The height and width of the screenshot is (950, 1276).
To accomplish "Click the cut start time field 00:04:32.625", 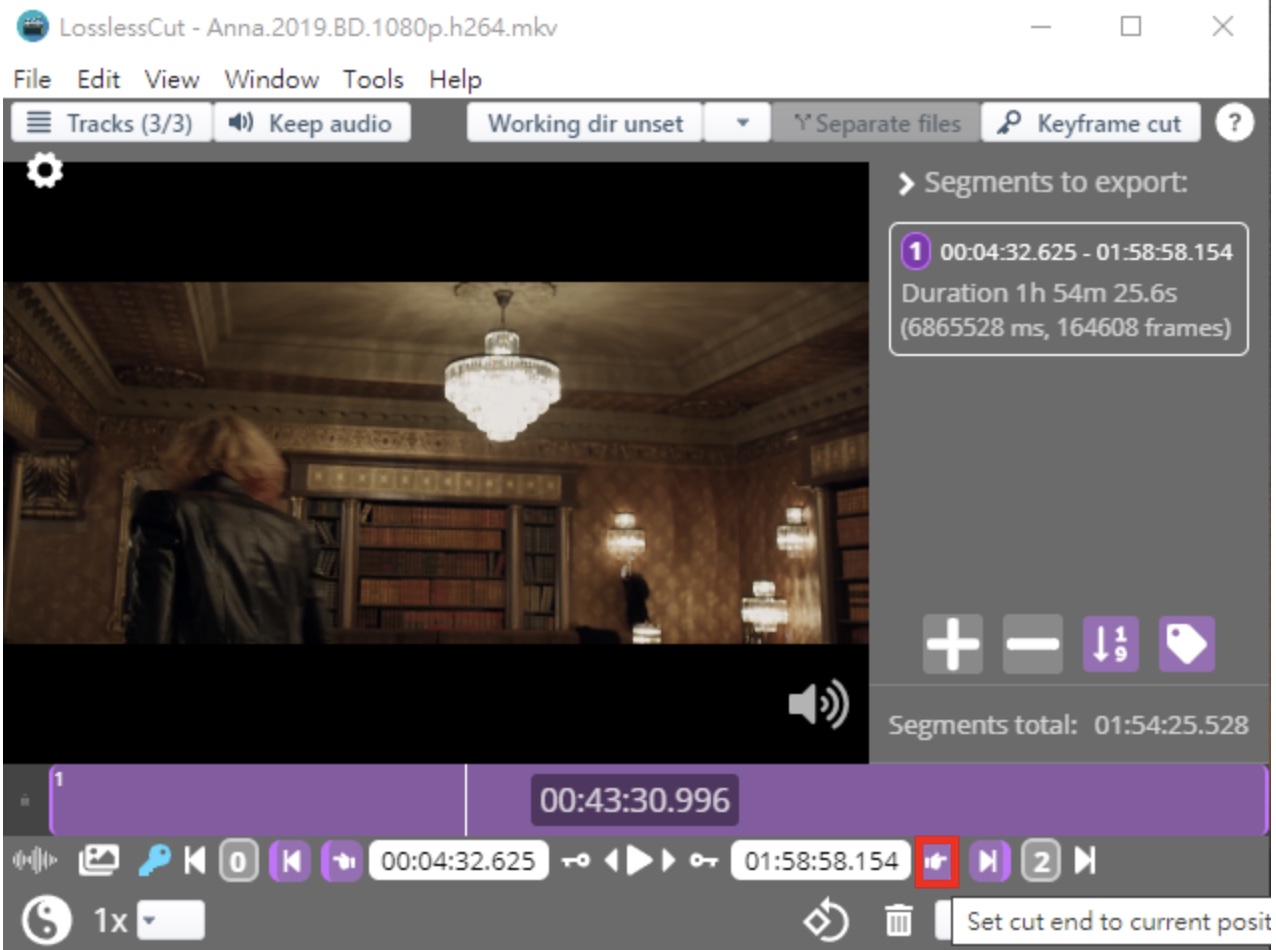I will 459,861.
